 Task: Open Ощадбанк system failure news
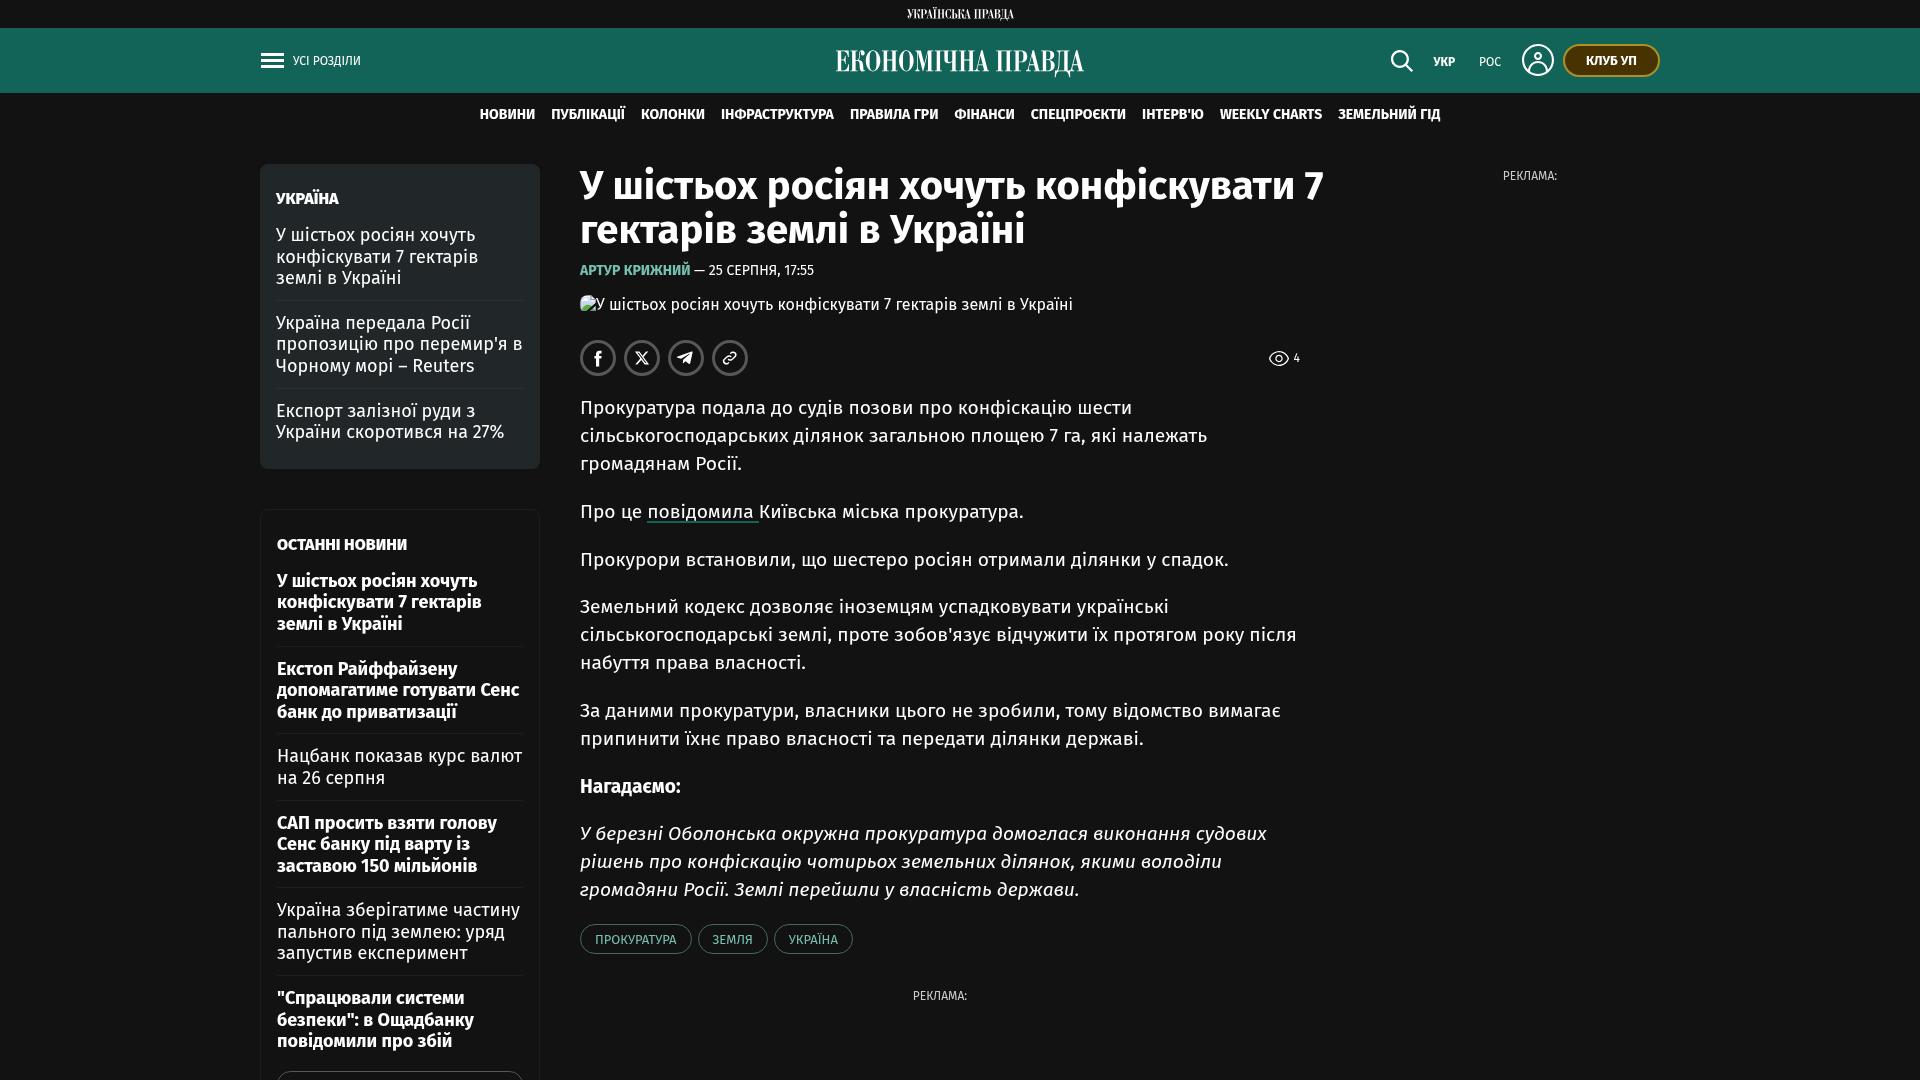pos(375,1019)
